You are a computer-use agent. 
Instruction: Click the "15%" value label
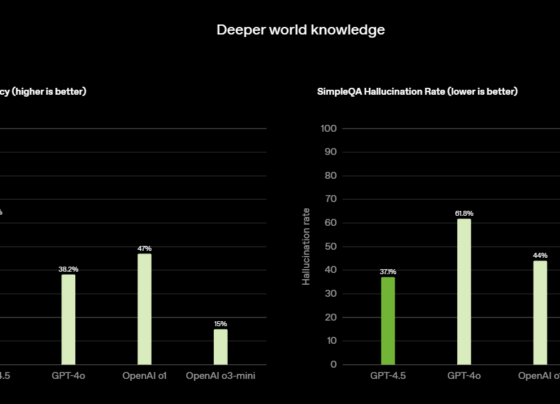tap(220, 324)
